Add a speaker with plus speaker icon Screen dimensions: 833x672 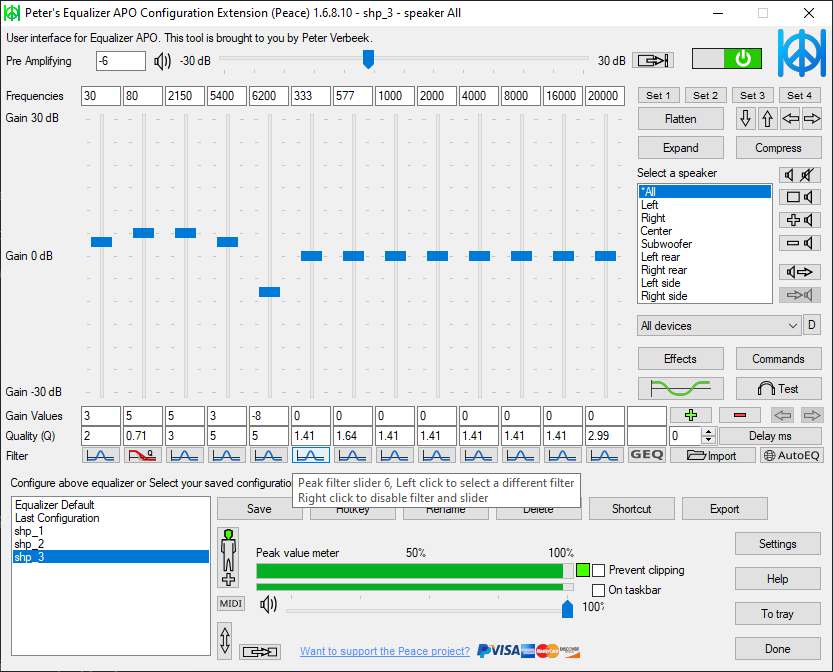click(800, 220)
